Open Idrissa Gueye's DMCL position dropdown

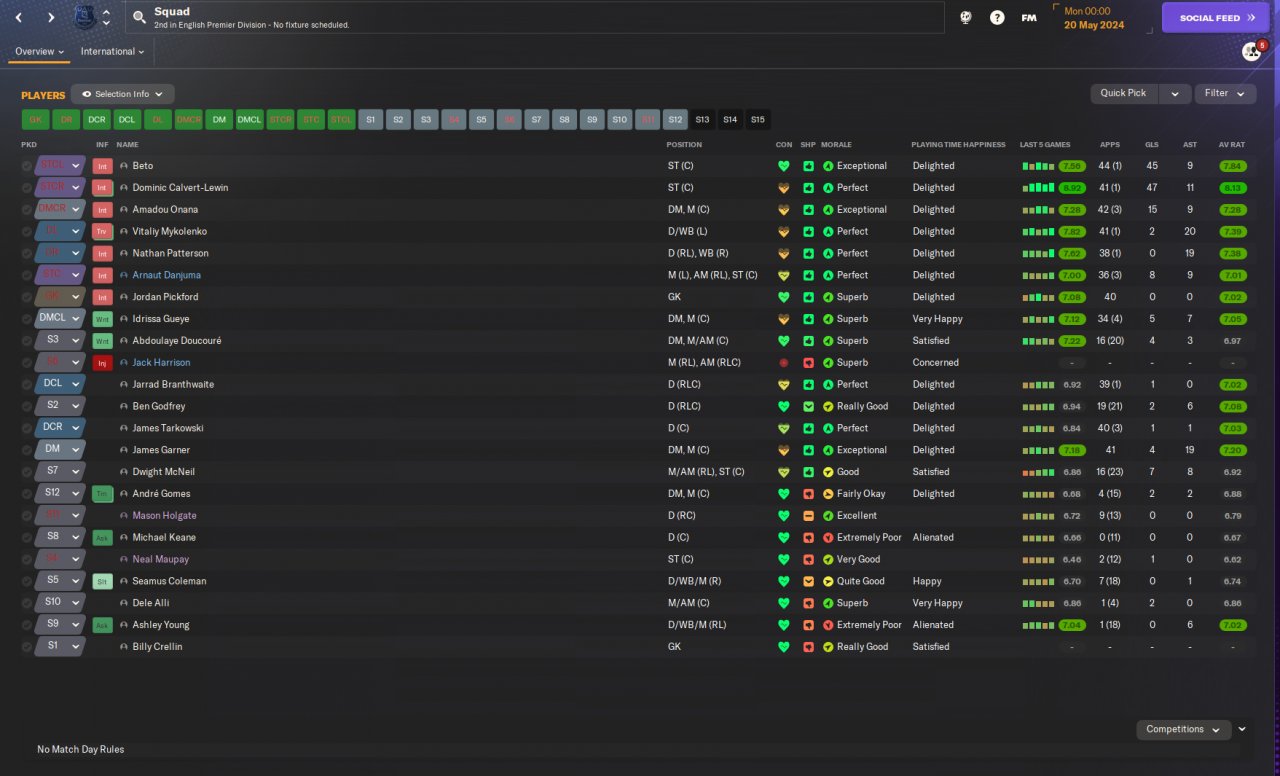click(60, 319)
